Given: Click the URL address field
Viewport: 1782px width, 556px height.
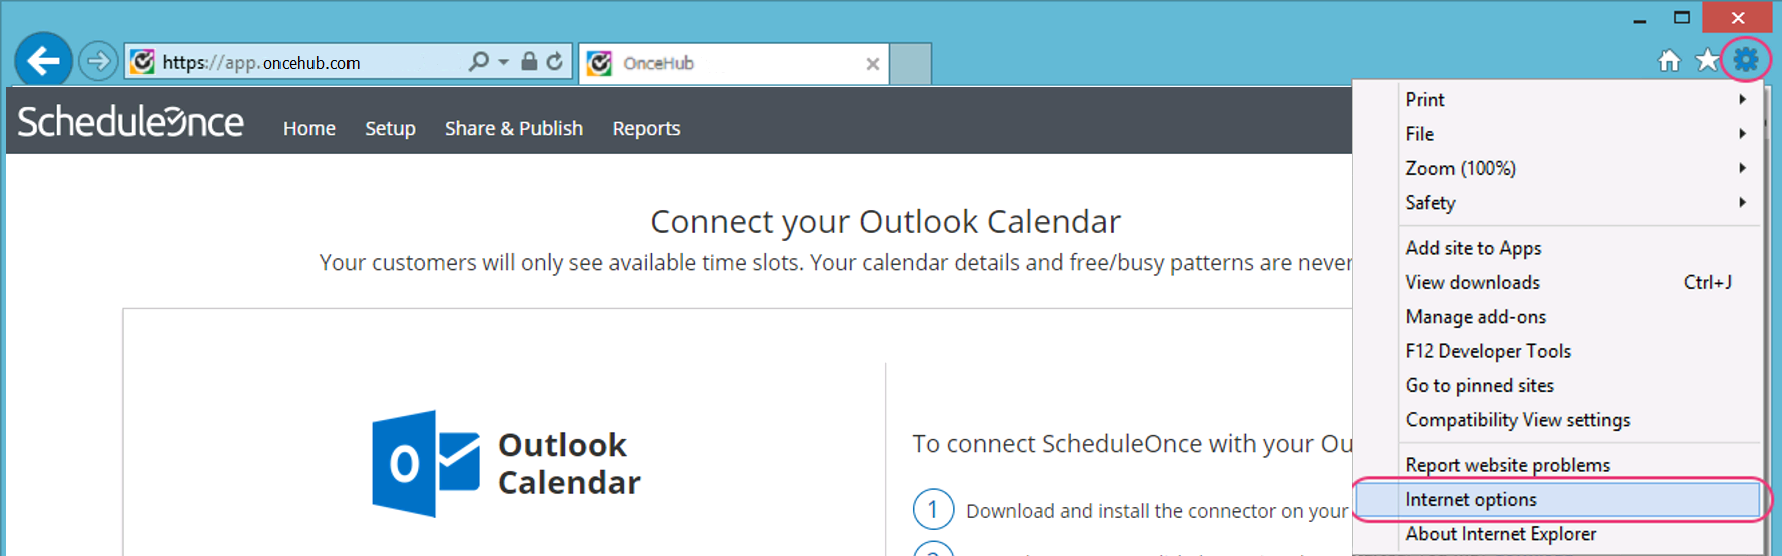Looking at the screenshot, I should click(x=300, y=63).
